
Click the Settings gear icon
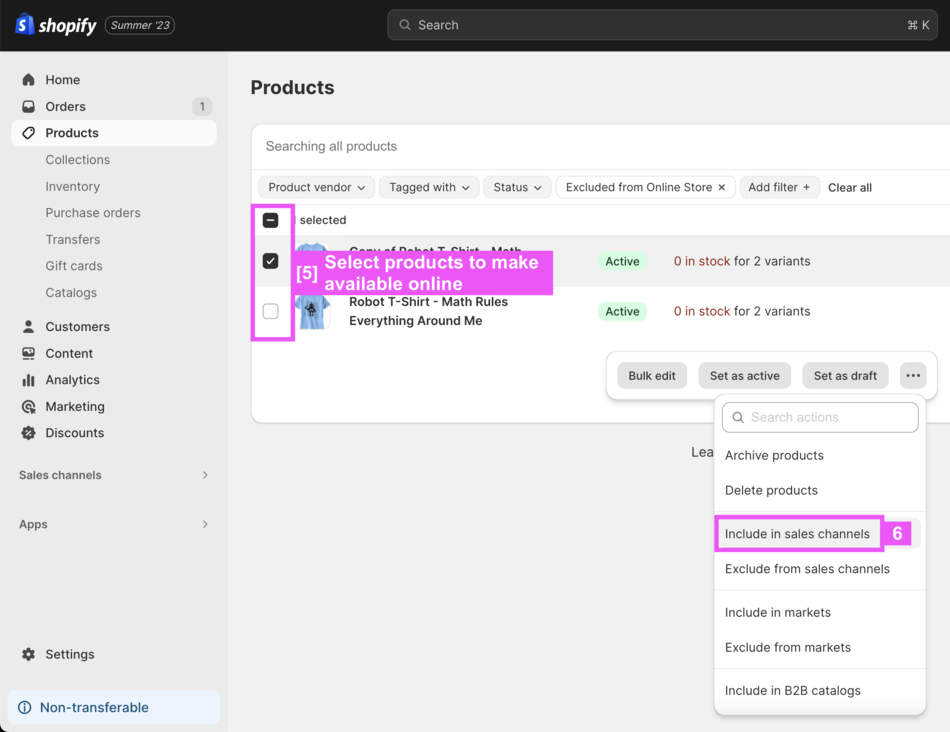click(x=28, y=654)
